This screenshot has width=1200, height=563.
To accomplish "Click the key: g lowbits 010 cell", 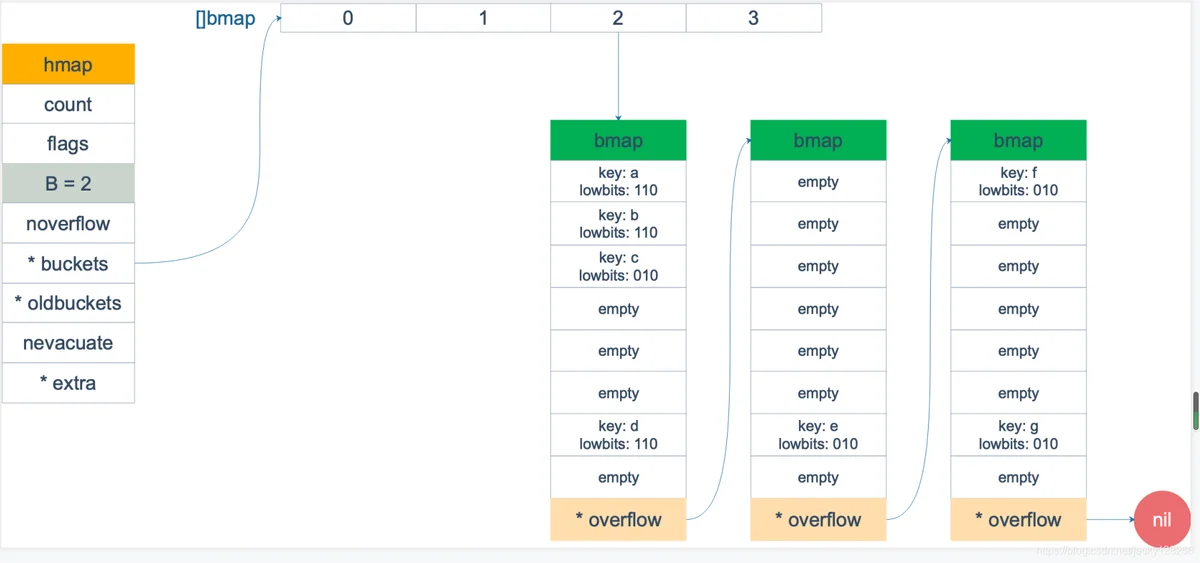I will coord(1018,435).
